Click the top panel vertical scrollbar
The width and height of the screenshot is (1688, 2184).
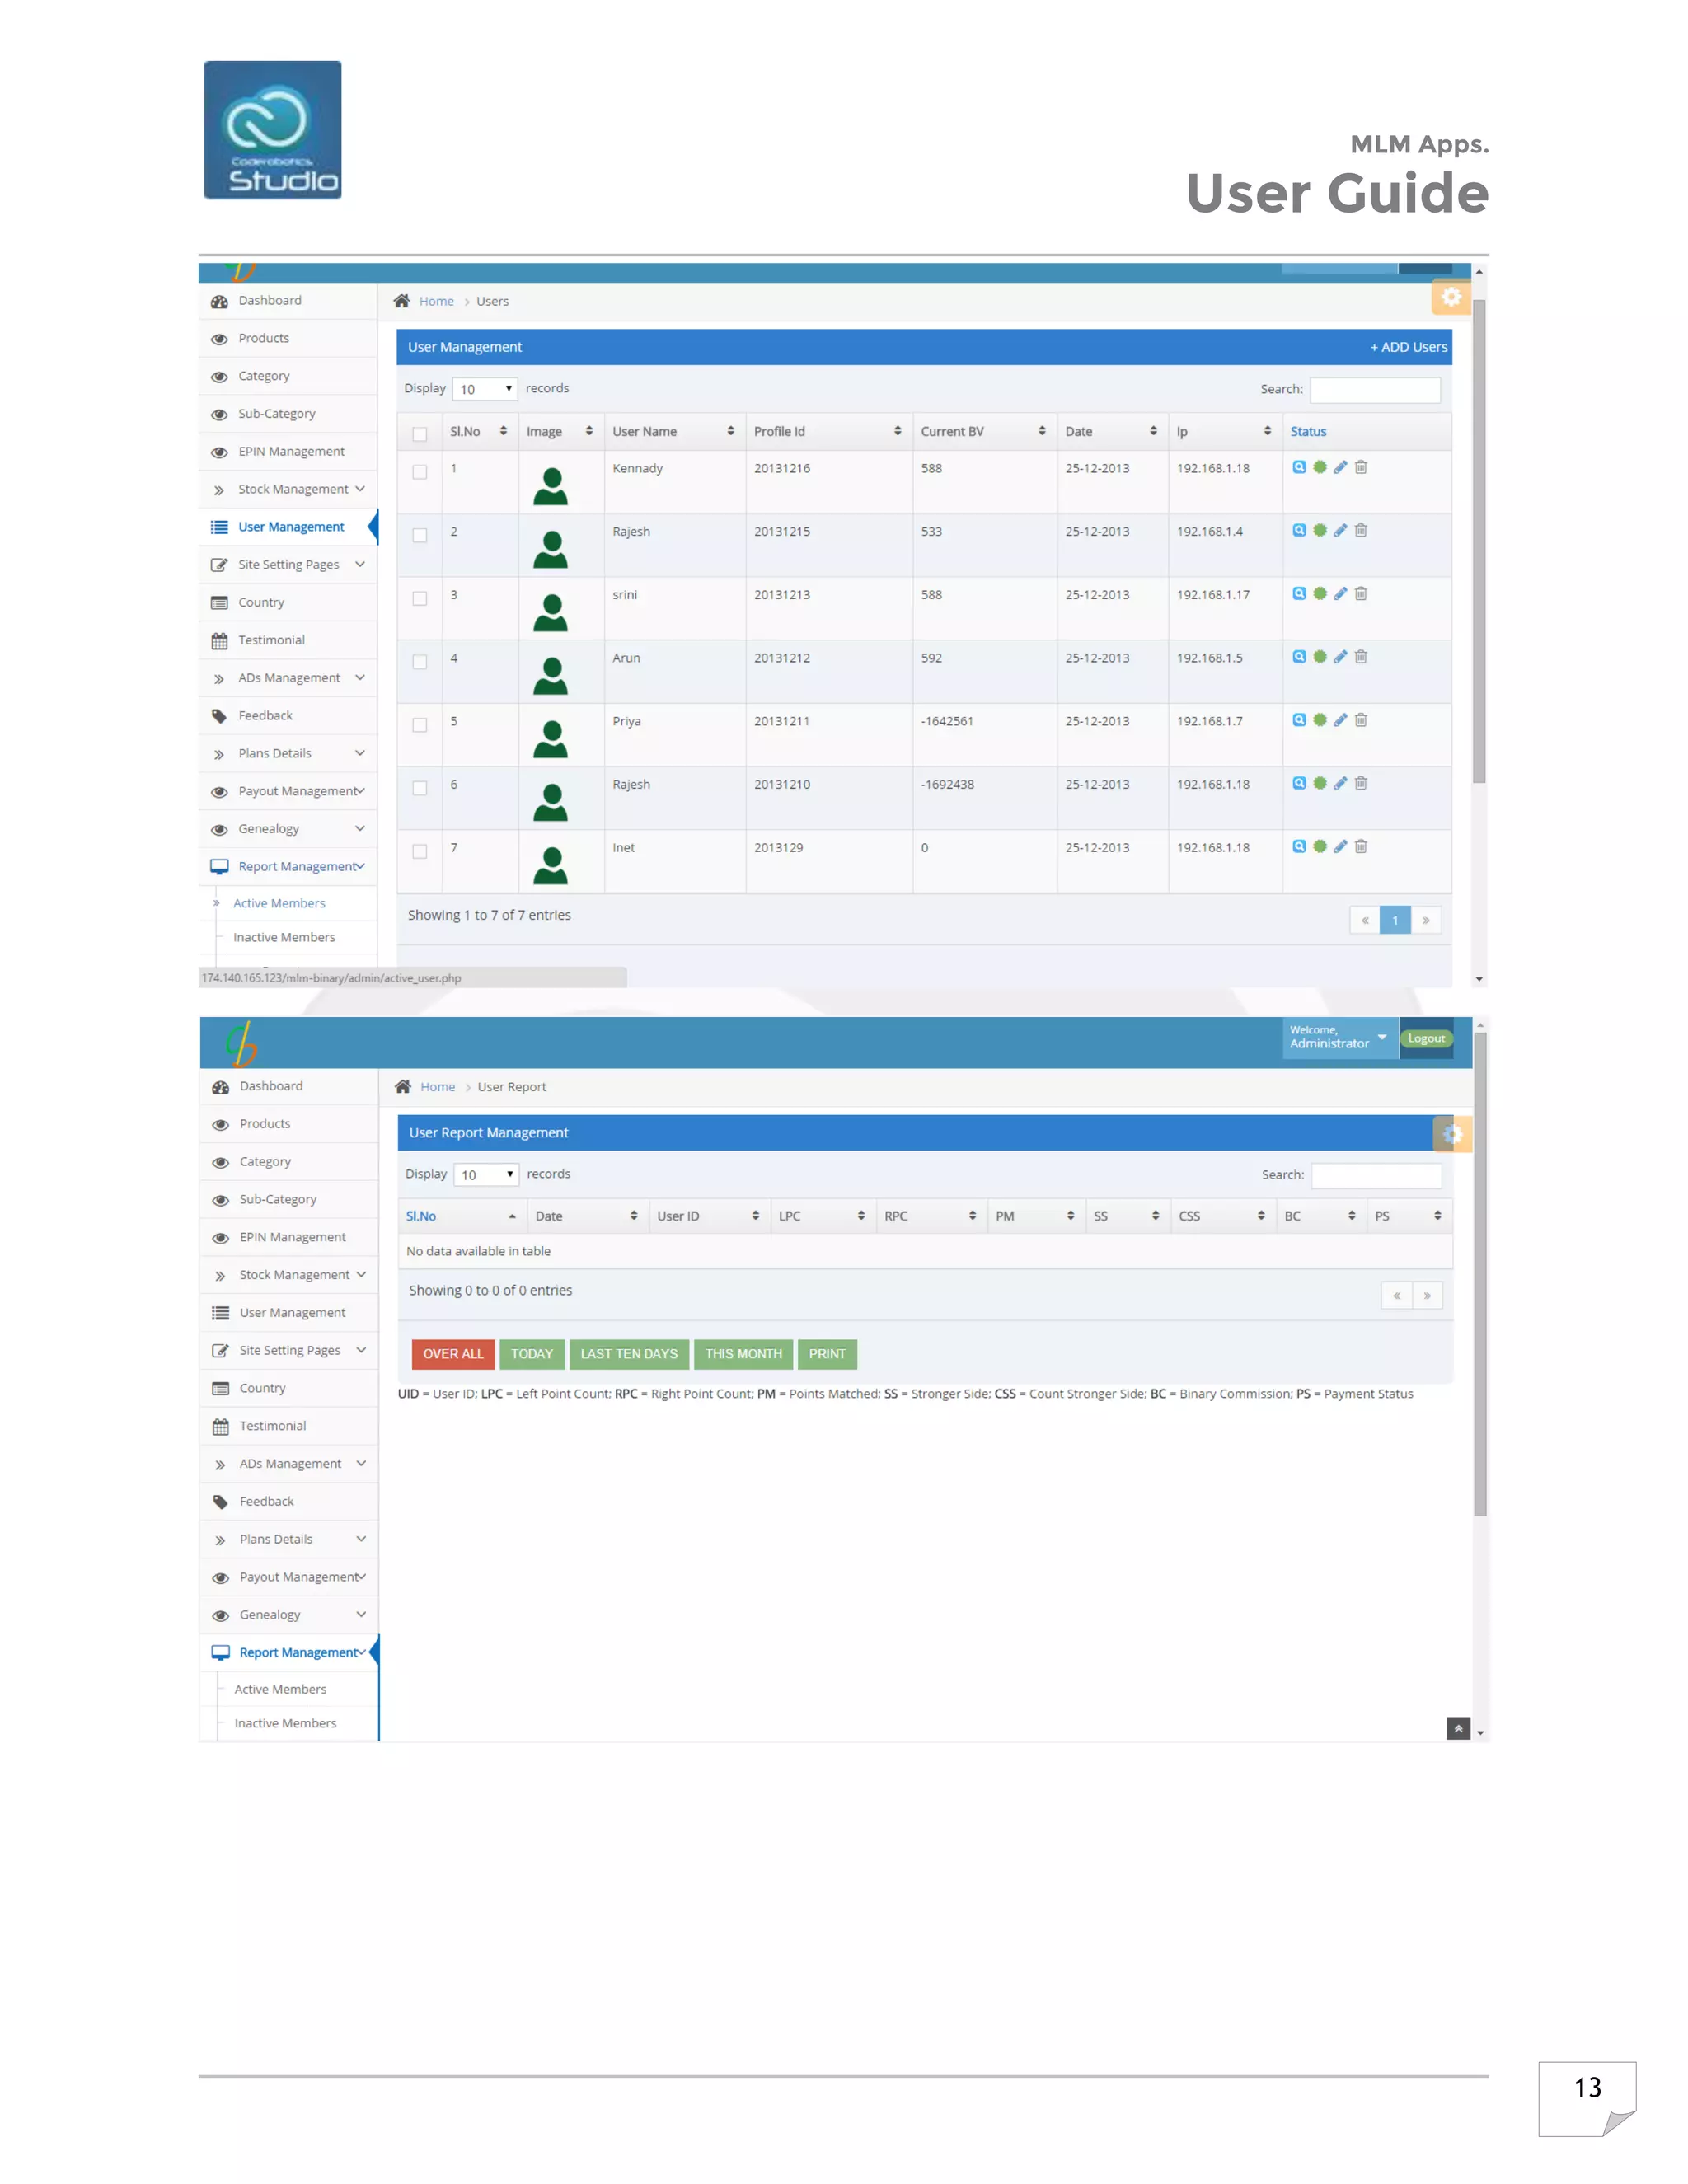[x=1479, y=540]
